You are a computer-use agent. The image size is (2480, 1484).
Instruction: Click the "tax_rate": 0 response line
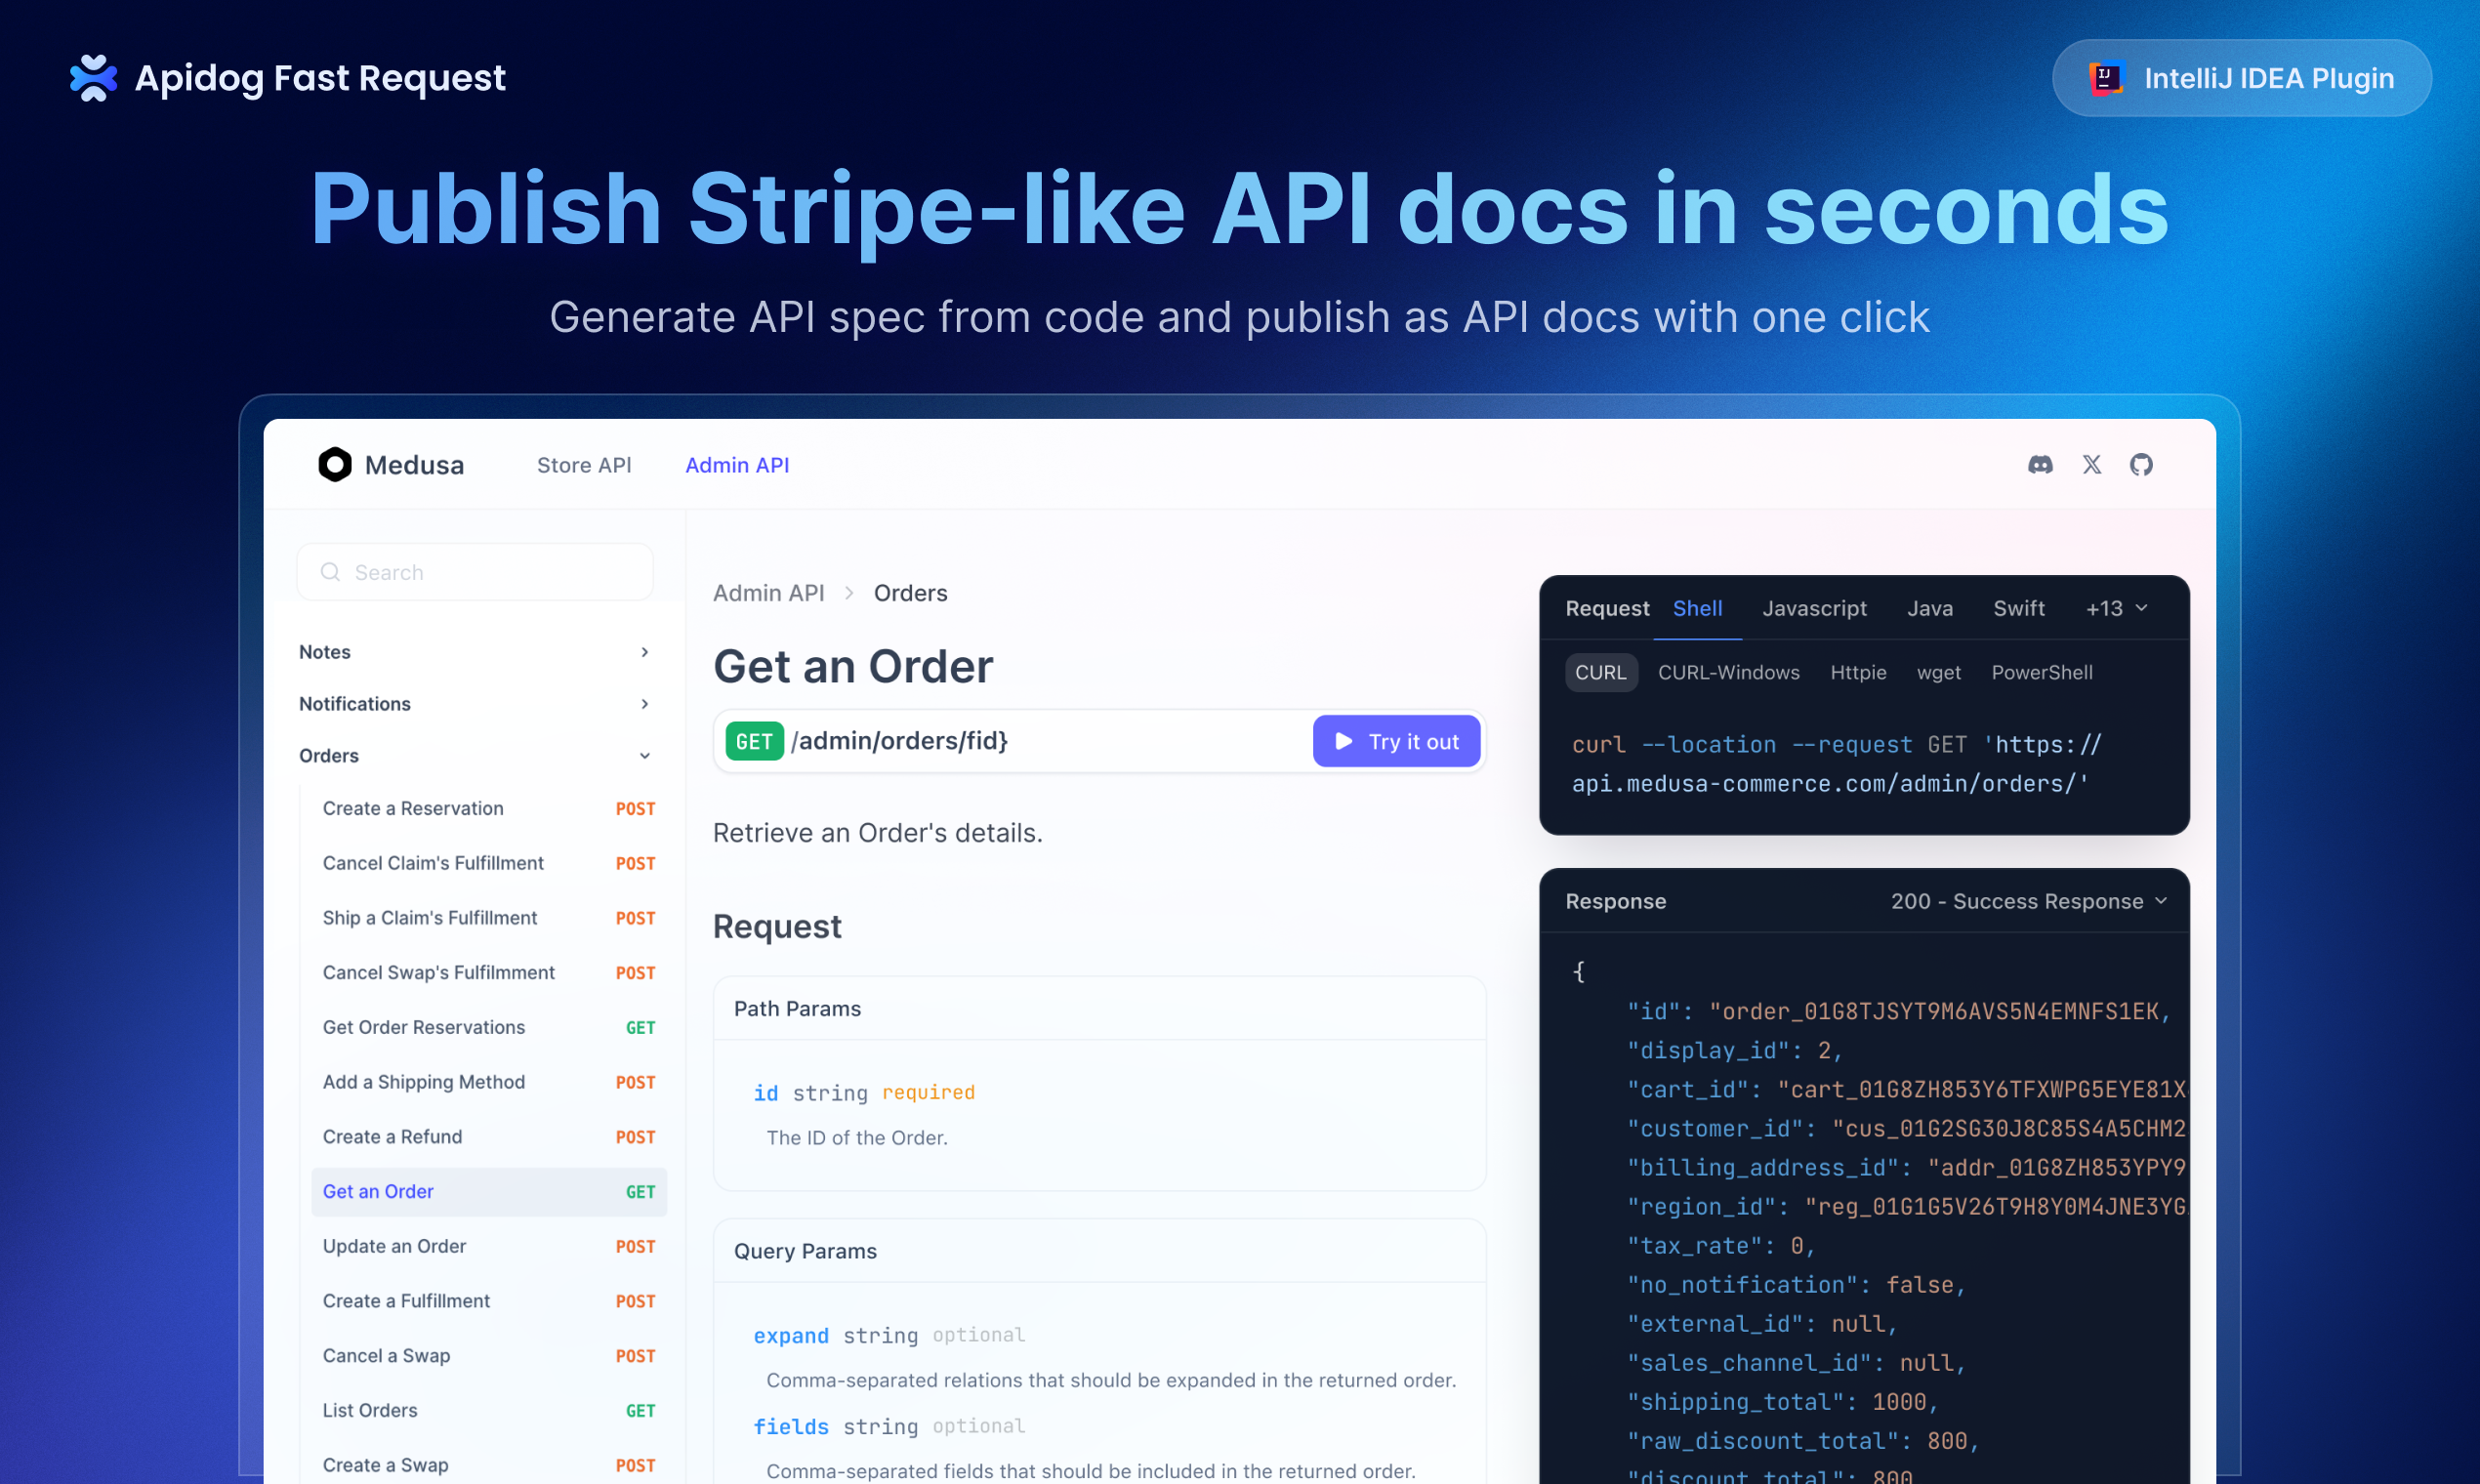click(1721, 1246)
